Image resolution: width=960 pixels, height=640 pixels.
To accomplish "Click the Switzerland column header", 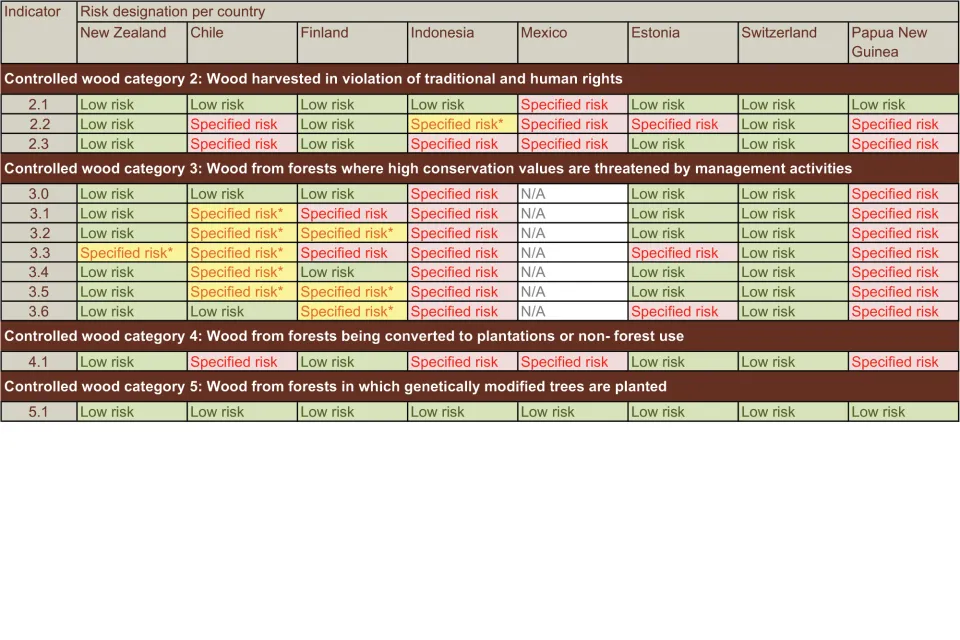I will coord(791,42).
